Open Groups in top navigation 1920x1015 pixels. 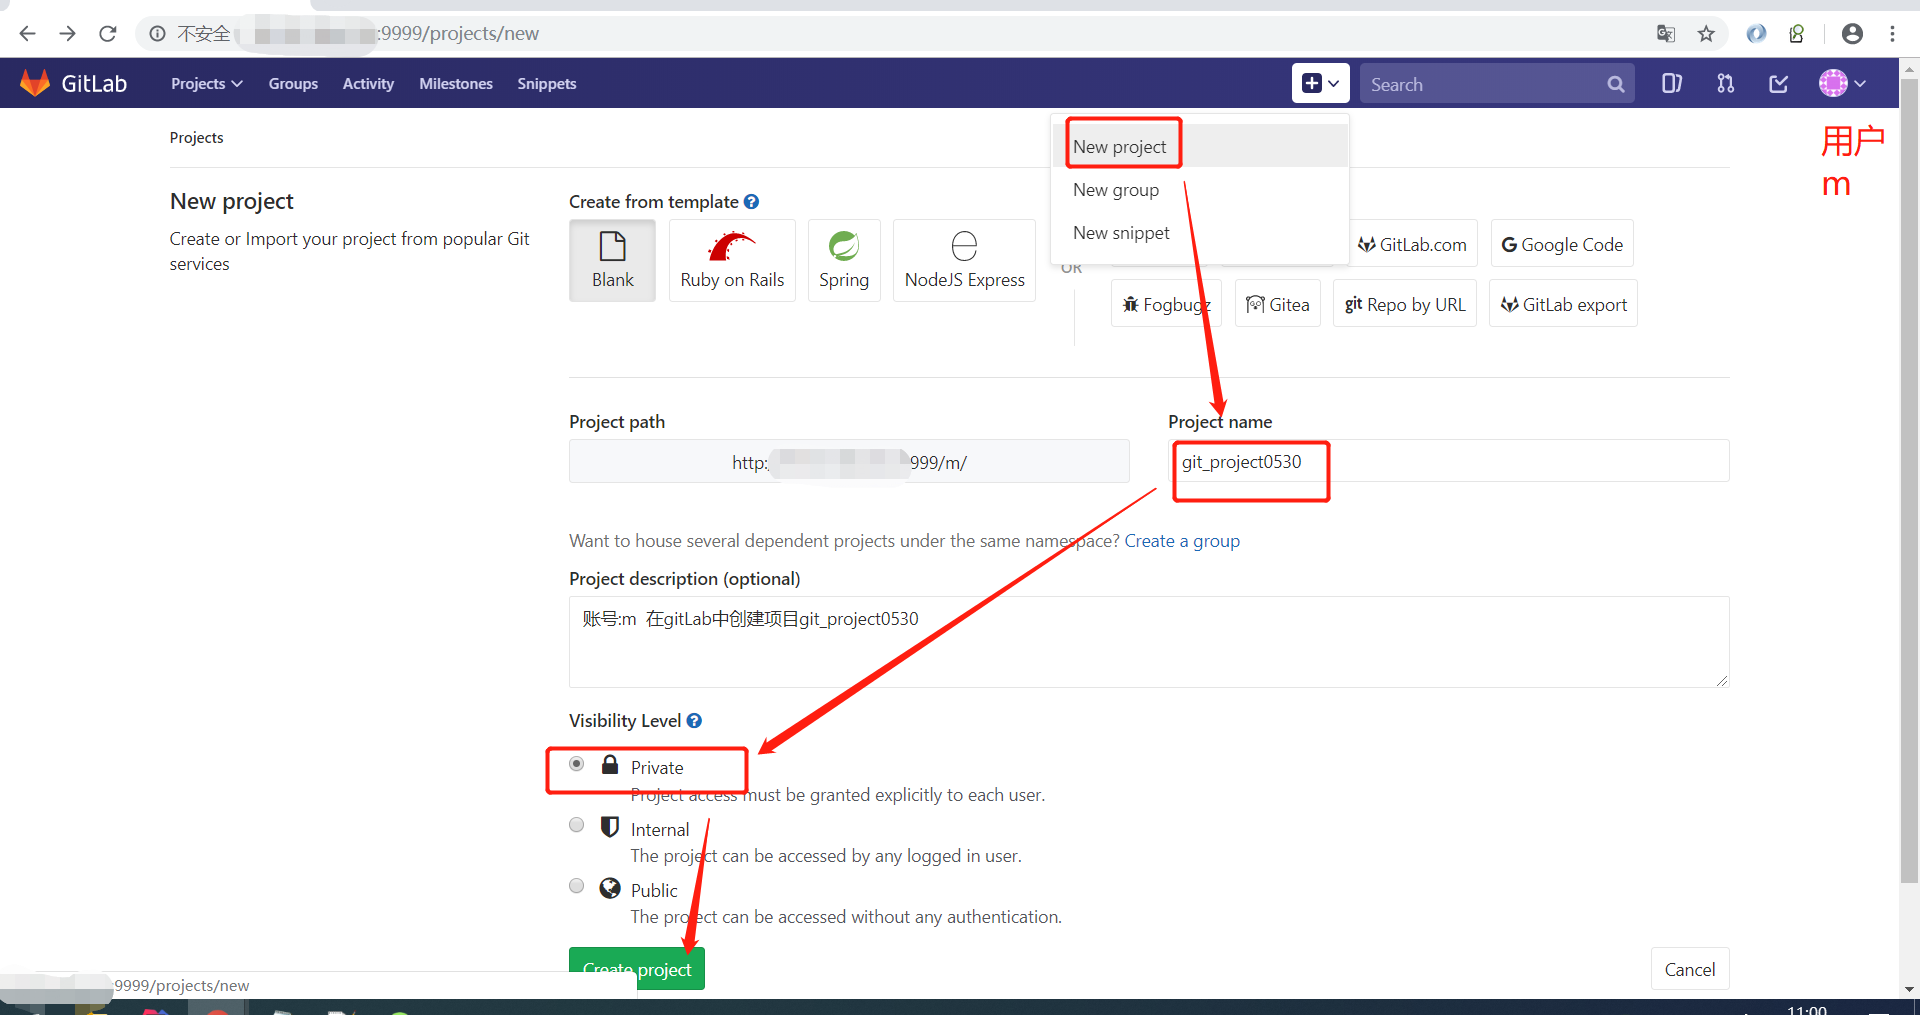[293, 83]
